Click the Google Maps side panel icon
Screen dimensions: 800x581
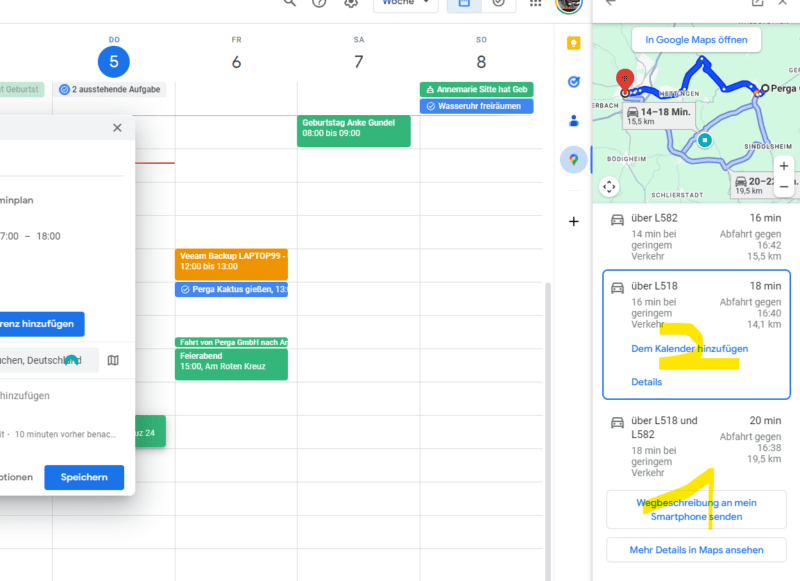coord(574,160)
